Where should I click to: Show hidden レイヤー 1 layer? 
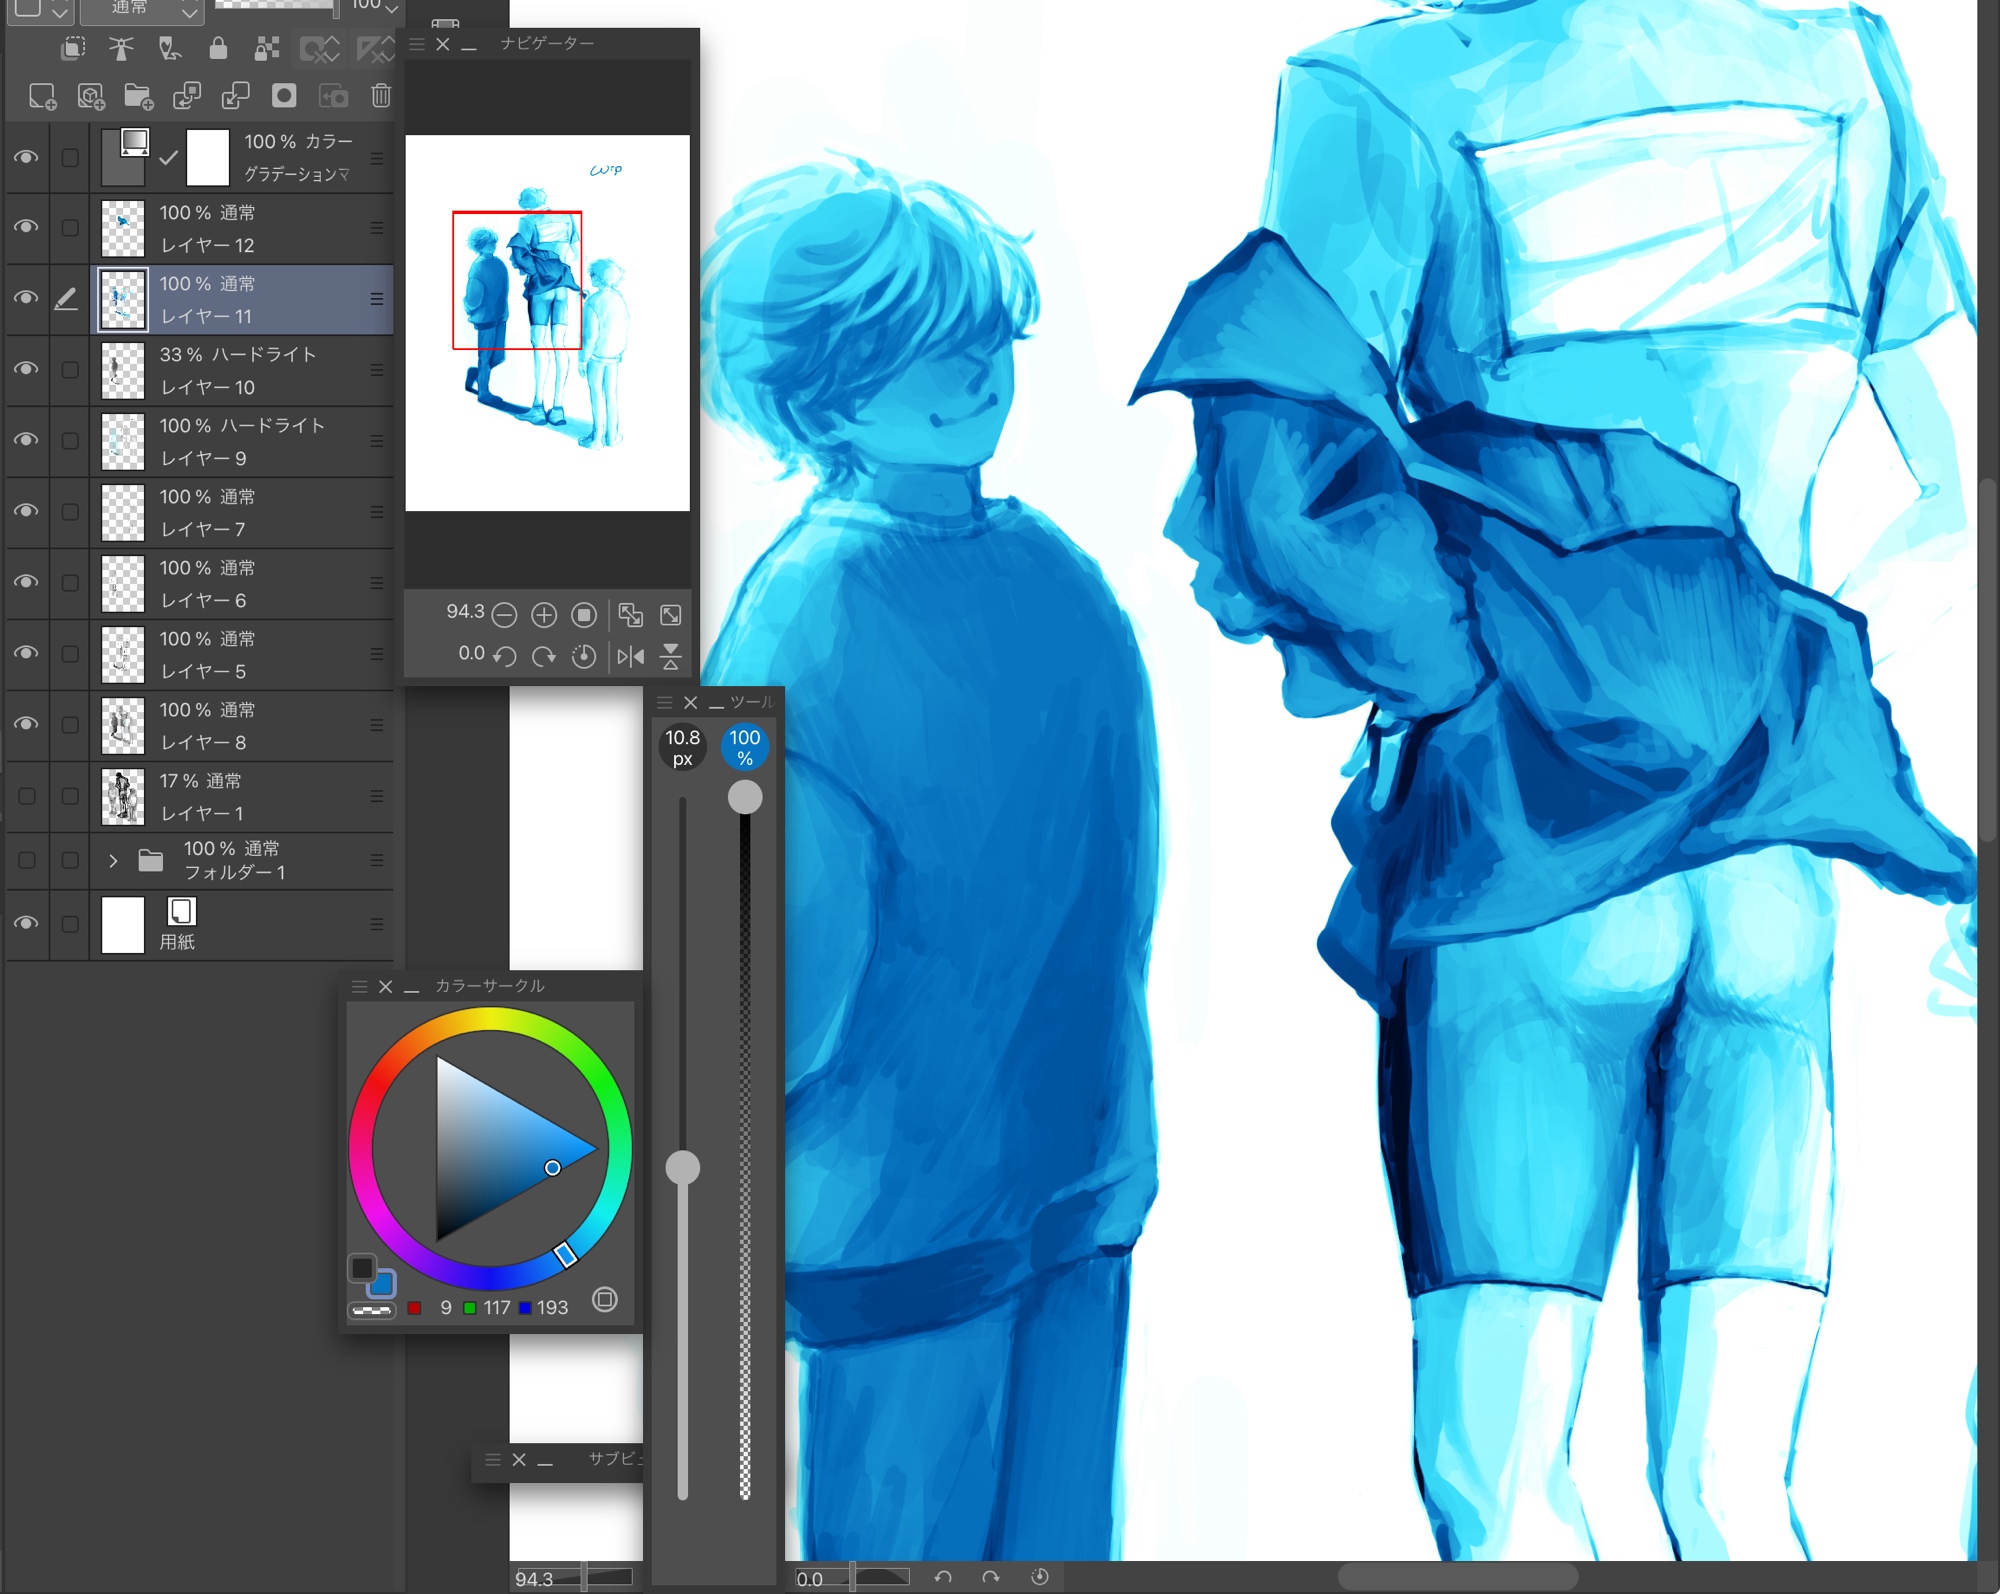(x=27, y=796)
